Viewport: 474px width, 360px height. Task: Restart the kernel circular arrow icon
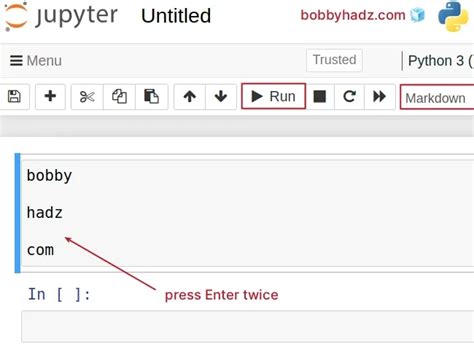coord(349,97)
